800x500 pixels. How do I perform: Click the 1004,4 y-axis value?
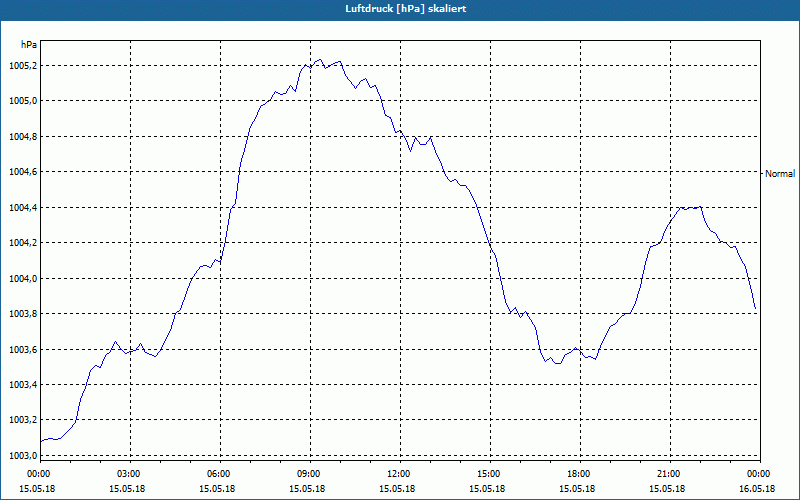pos(23,208)
